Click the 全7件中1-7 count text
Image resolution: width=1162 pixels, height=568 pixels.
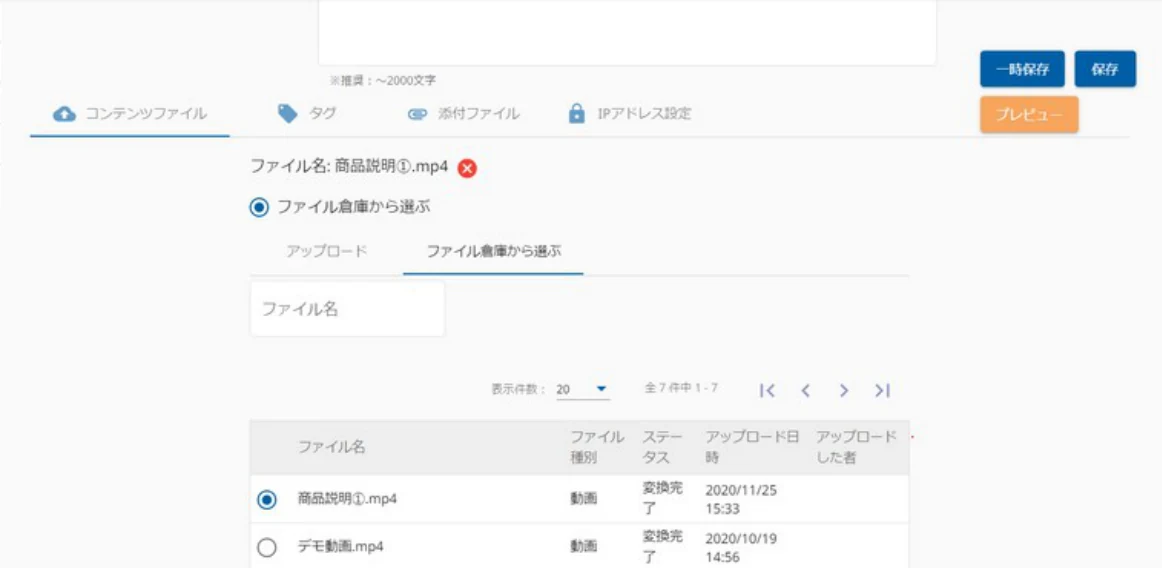(681, 388)
